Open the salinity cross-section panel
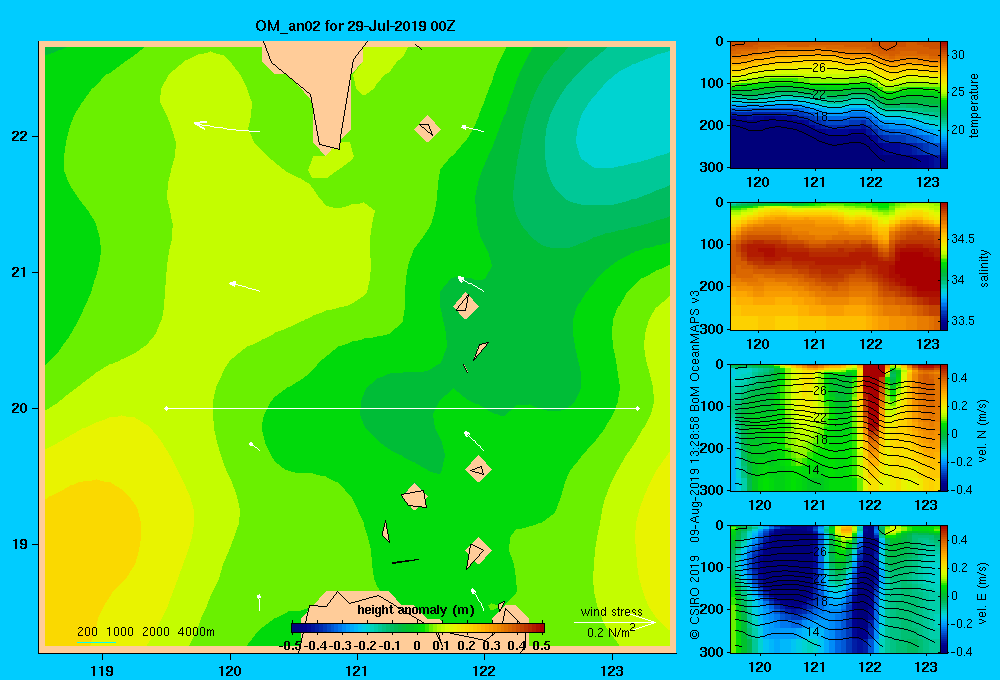 click(835, 266)
